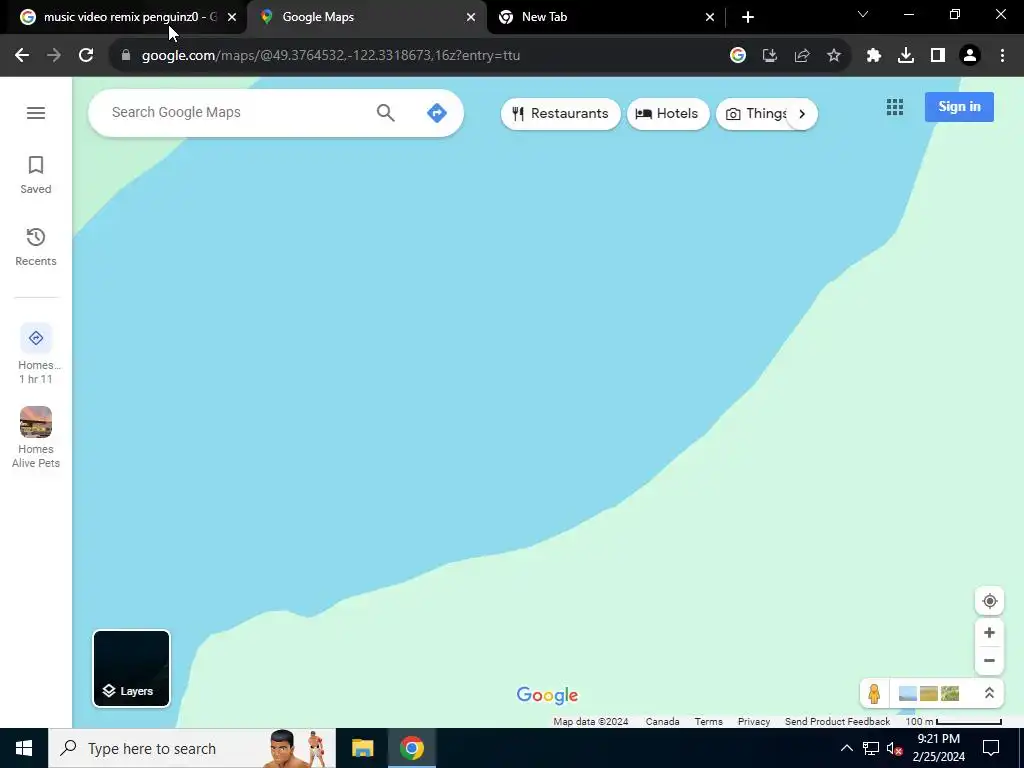Screen dimensions: 1024x768
Task: Open the Chrome extensions puzzle menu
Action: coord(874,56)
